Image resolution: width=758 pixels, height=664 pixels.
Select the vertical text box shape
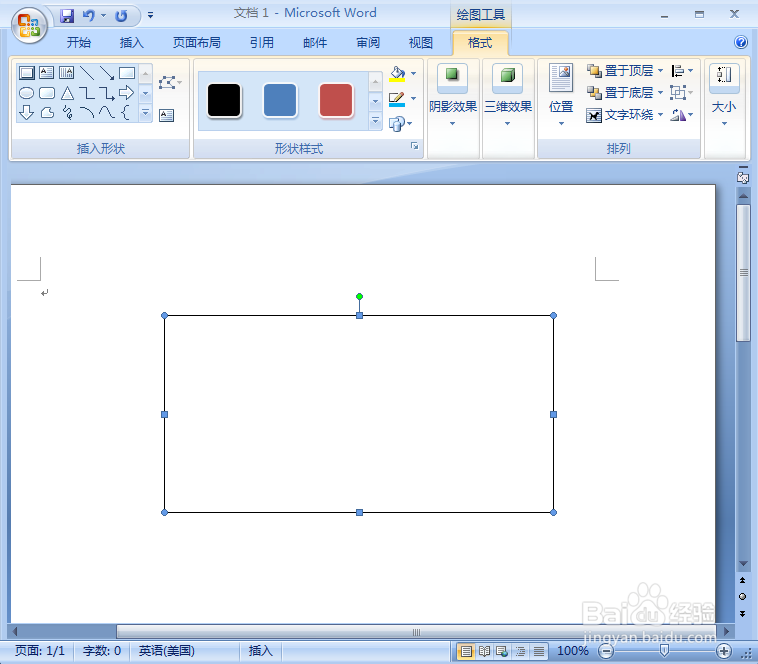66,72
